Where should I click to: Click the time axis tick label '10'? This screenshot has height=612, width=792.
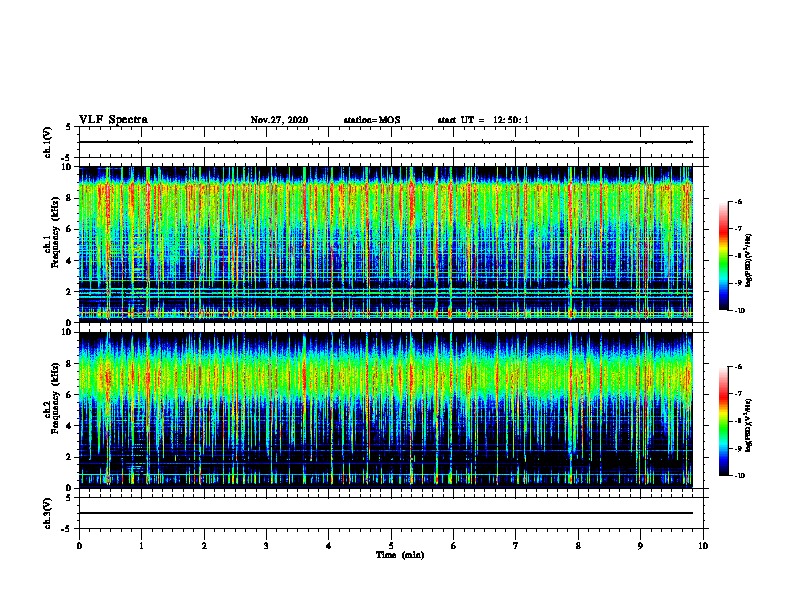click(x=703, y=545)
